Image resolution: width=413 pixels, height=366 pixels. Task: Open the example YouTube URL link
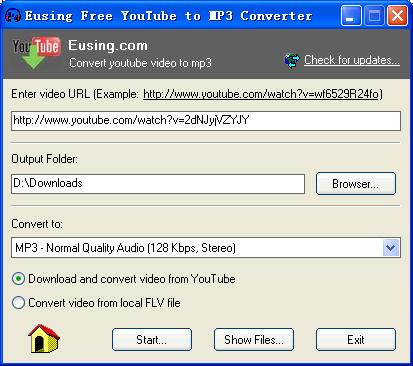pyautogui.click(x=261, y=94)
